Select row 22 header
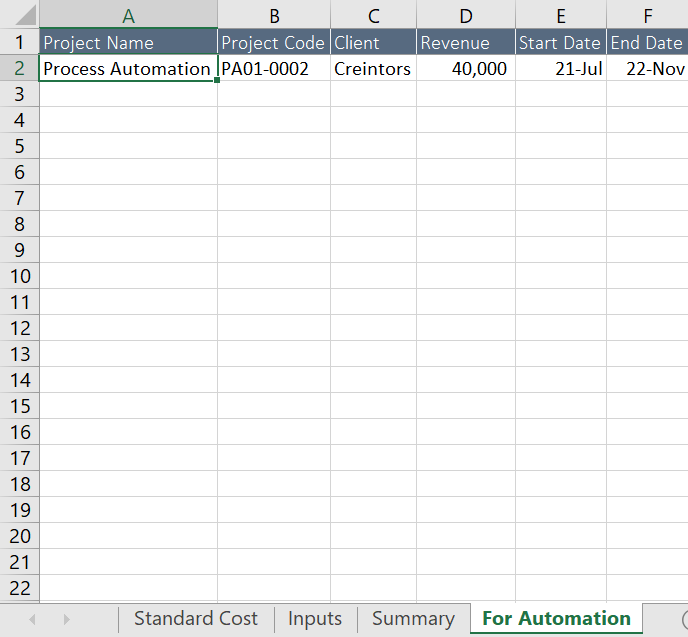Screen dimensions: 688x637 [x=19, y=588]
